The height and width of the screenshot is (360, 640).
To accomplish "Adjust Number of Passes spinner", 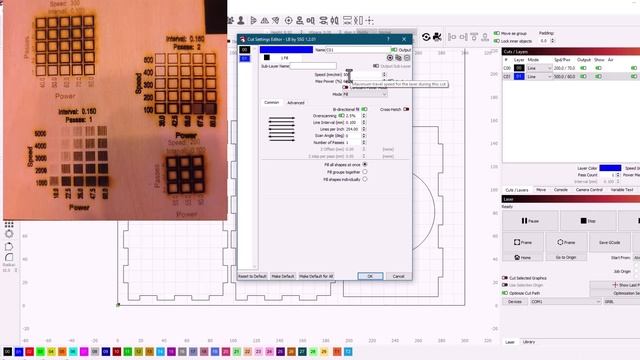I will (364, 142).
